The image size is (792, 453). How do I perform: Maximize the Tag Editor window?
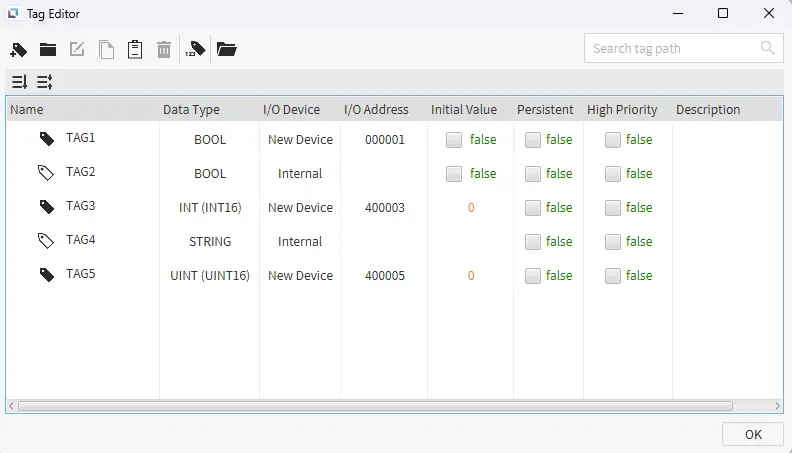(723, 13)
